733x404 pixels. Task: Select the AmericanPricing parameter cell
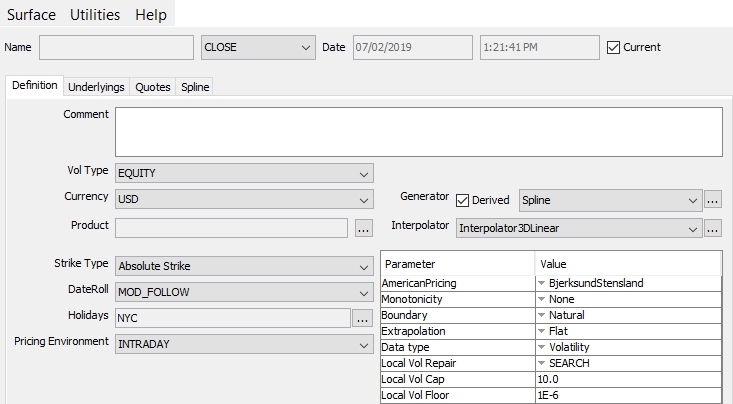tap(458, 283)
